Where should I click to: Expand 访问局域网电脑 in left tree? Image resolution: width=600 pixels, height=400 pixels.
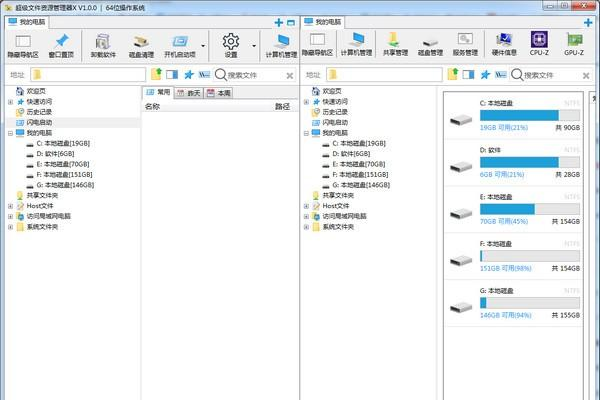click(x=11, y=216)
